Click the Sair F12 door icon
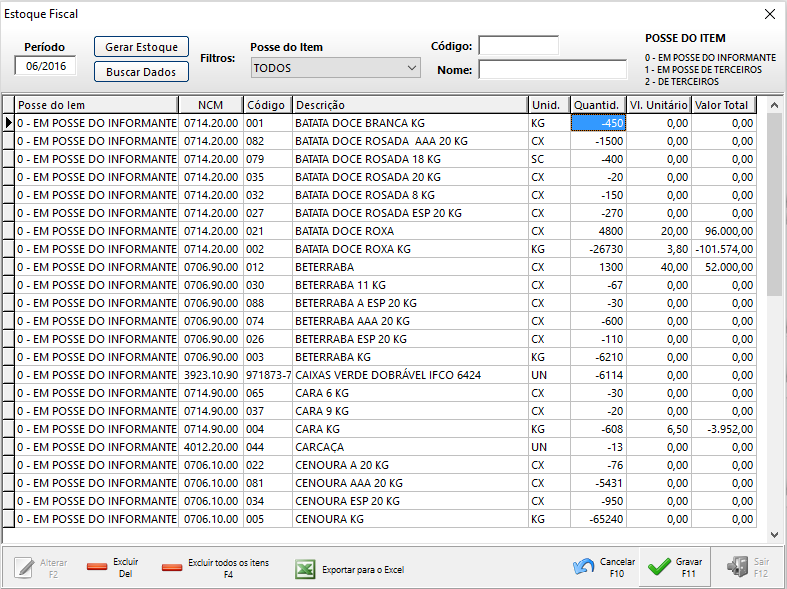Viewport: 787px width, 589px height. [x=737, y=567]
